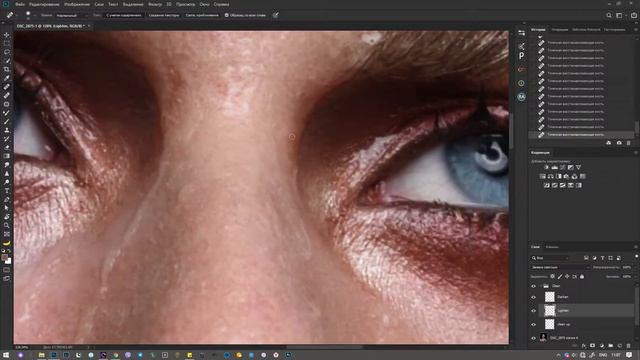
Task: Hide the Lighten layer
Action: pyautogui.click(x=533, y=311)
